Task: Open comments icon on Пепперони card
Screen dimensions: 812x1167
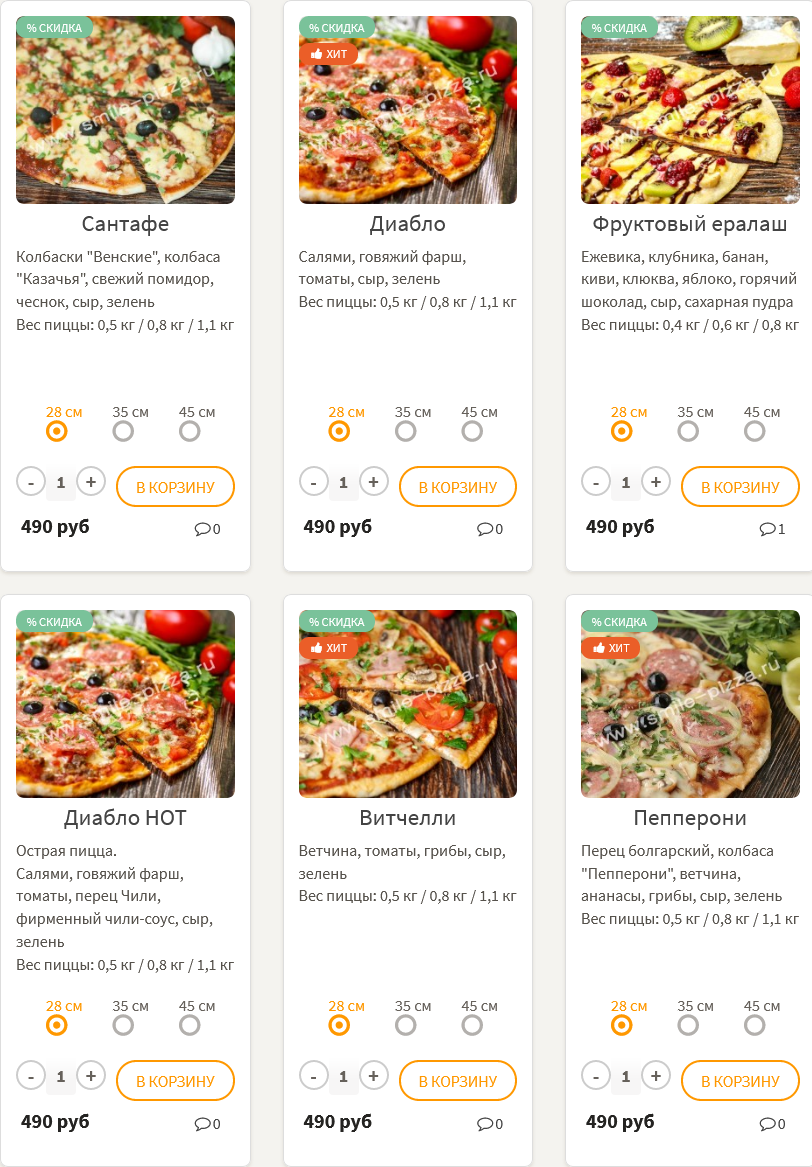Action: pyautogui.click(x=767, y=1123)
